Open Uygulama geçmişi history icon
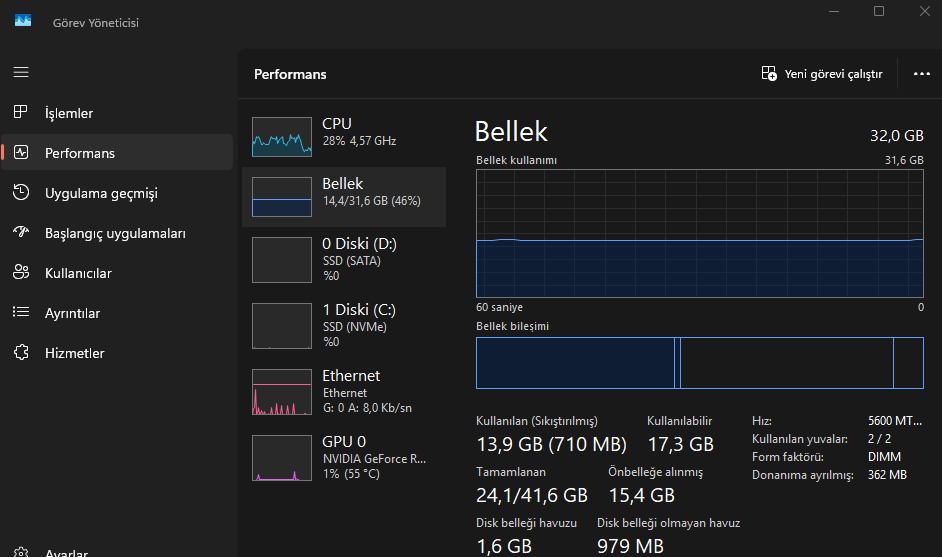Screen dimensions: 942x557 point(21,193)
